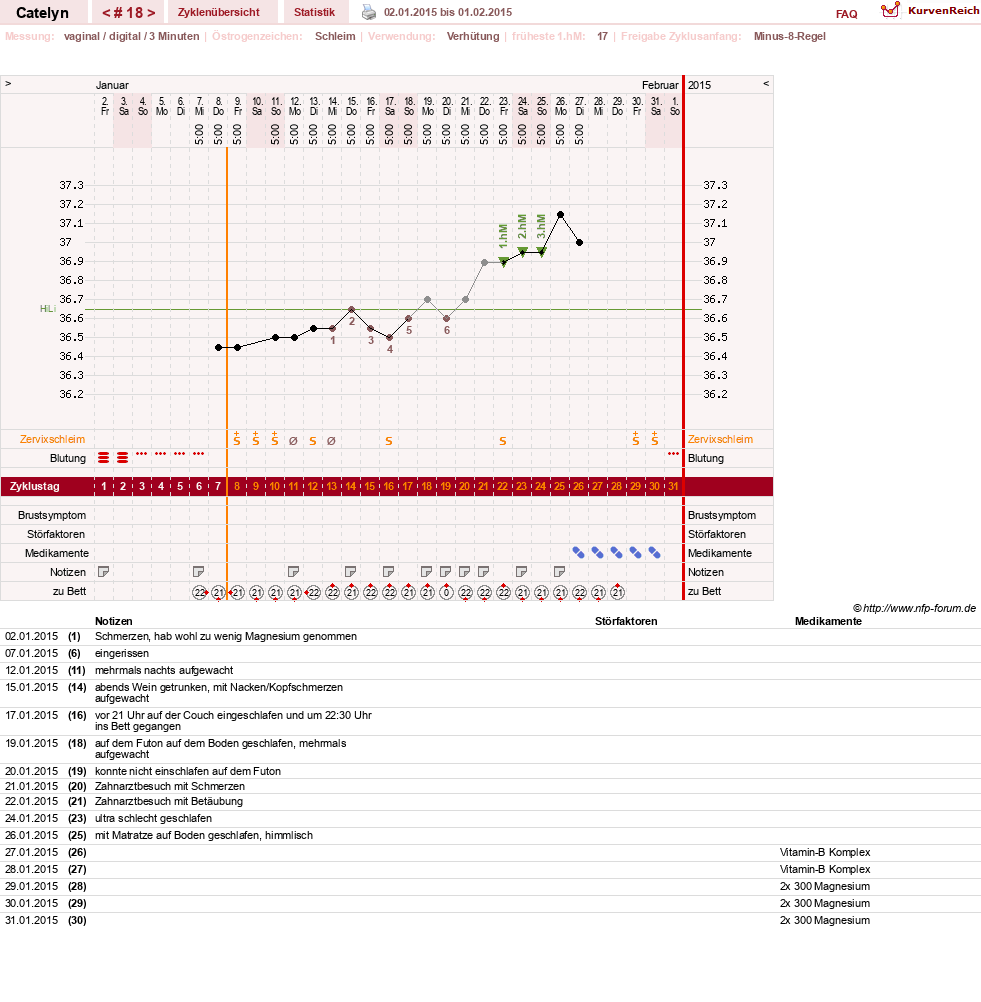This screenshot has width=981, height=1002.
Task: Click the spotting dots on cycle day 31
Action: tap(673, 454)
